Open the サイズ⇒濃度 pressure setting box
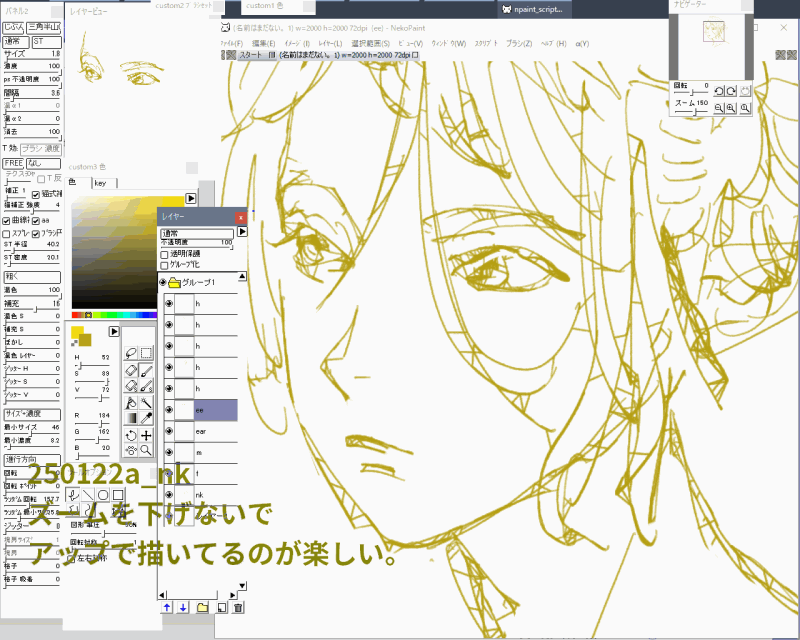The image size is (800, 640). click(32, 414)
